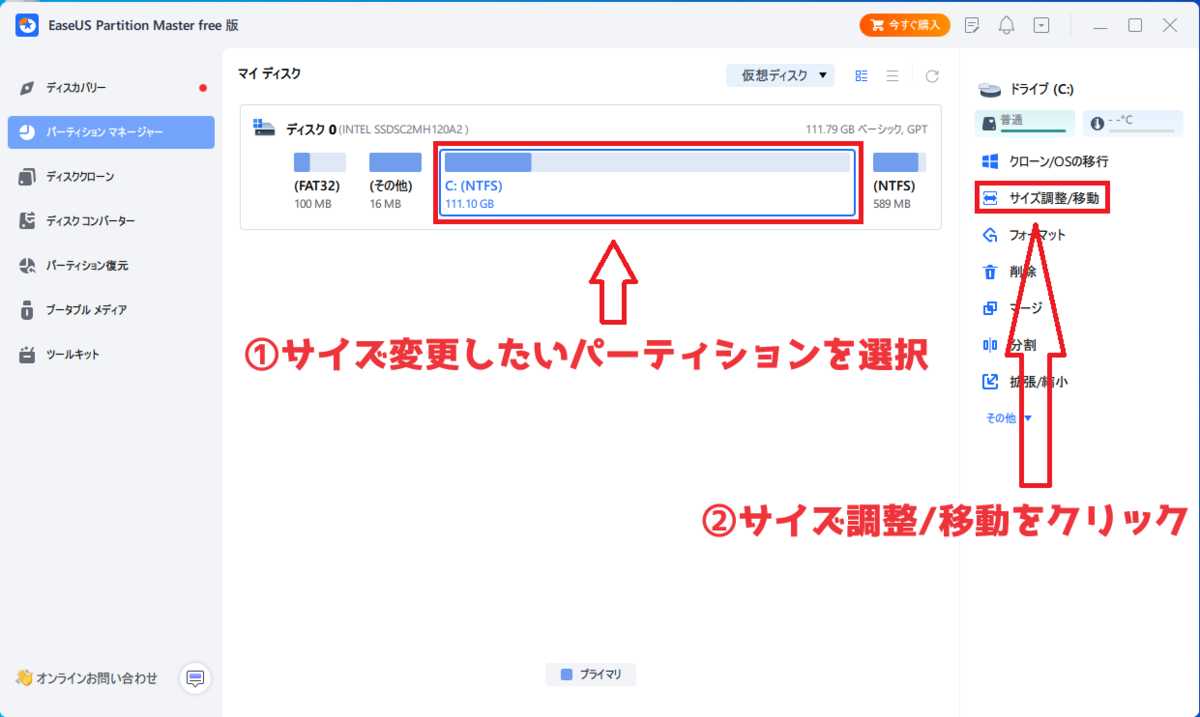Screen dimensions: 1200x717
Task: Switch to graphical disk view icon
Action: tap(861, 76)
